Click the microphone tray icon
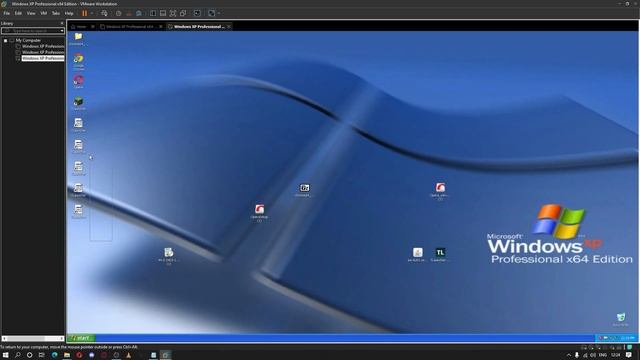 [x=577, y=356]
